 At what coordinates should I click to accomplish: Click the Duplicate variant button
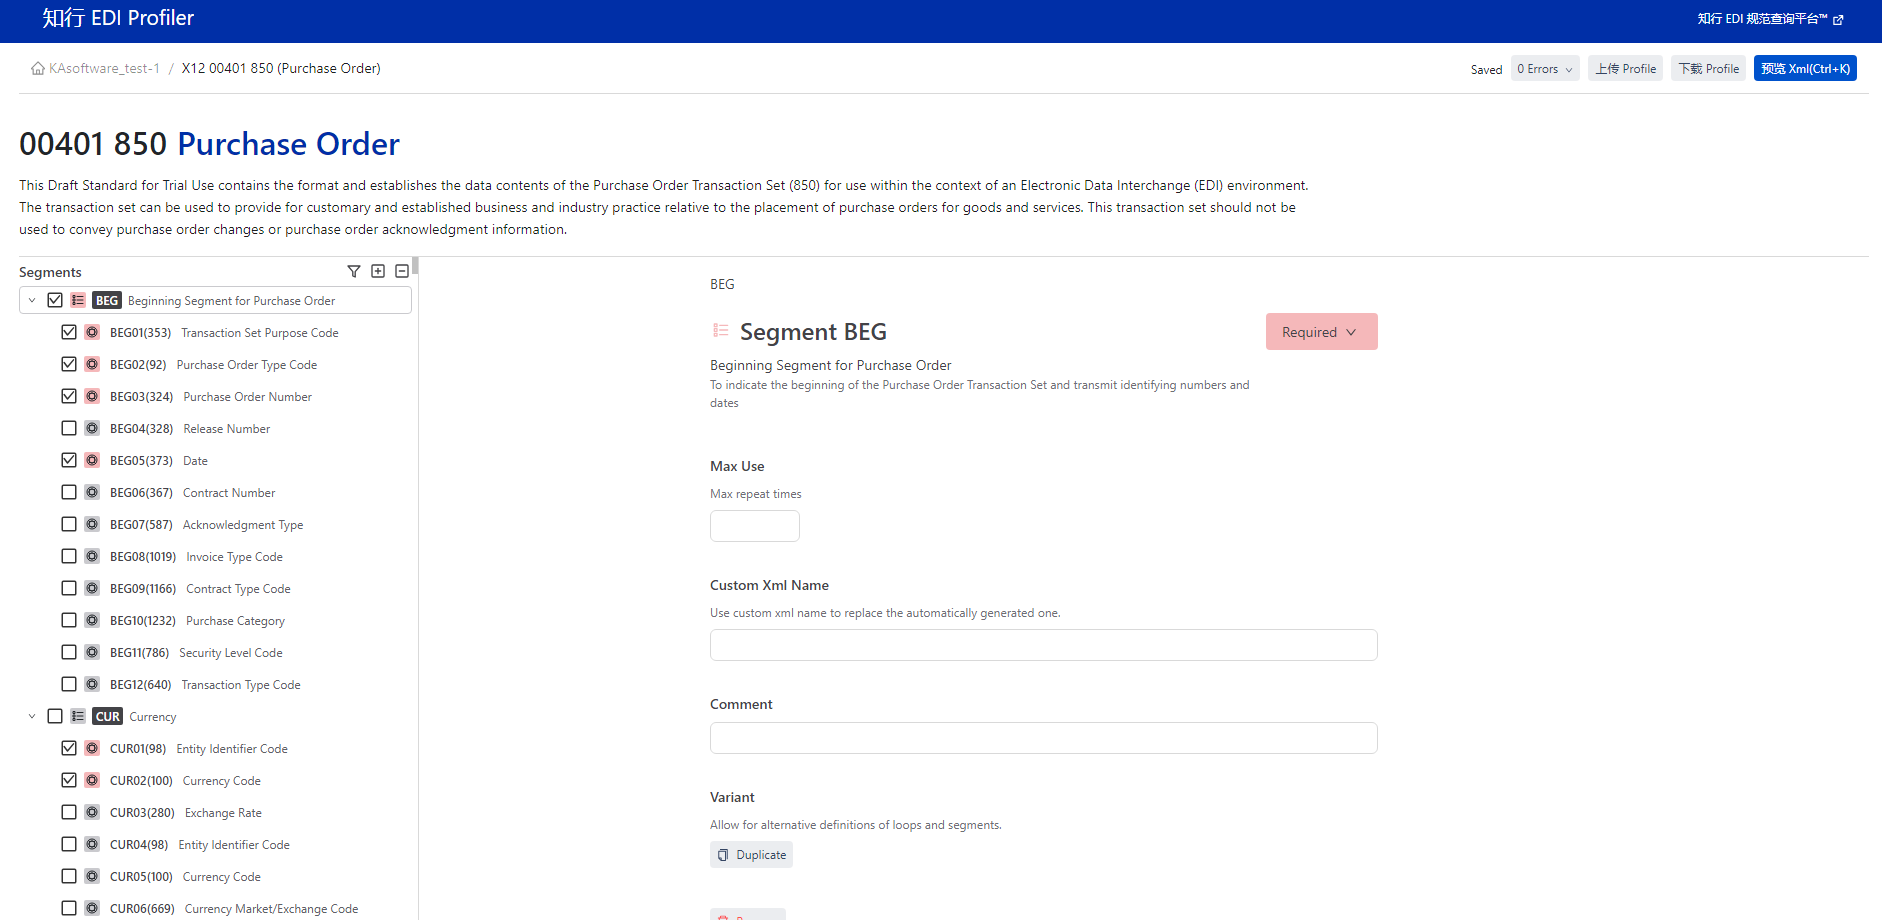(751, 855)
